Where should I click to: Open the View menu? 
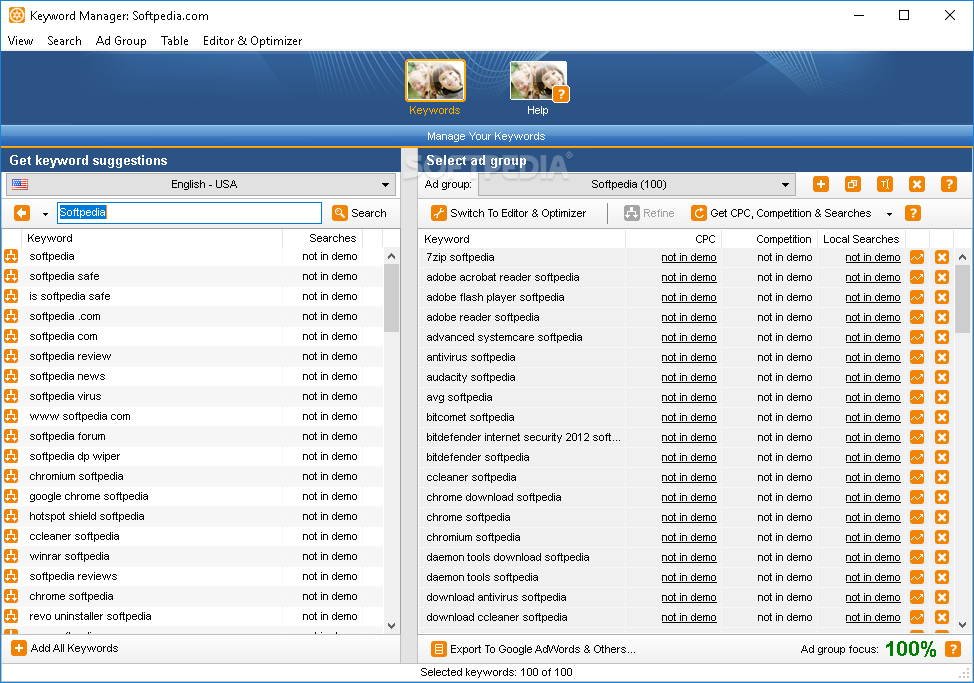[x=20, y=41]
